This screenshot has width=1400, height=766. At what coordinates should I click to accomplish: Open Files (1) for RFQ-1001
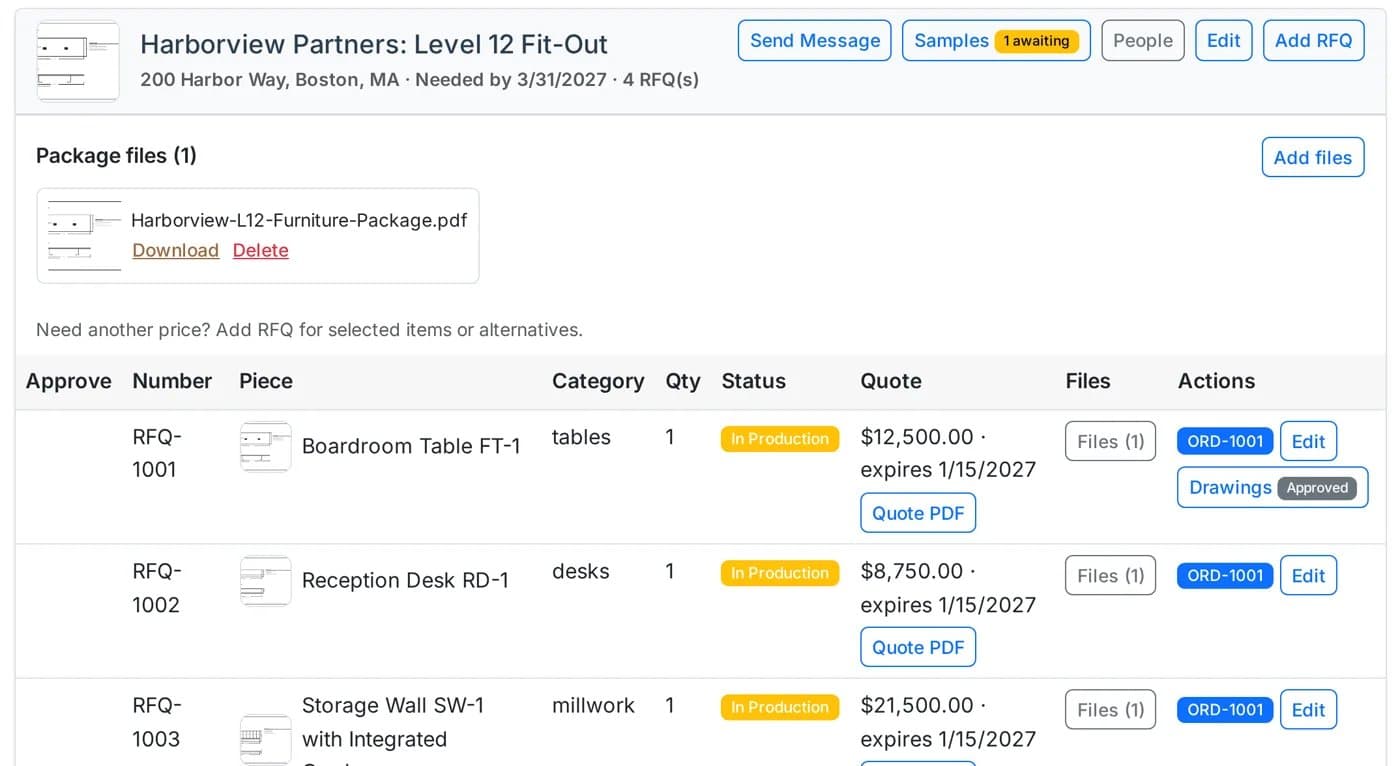click(1111, 441)
